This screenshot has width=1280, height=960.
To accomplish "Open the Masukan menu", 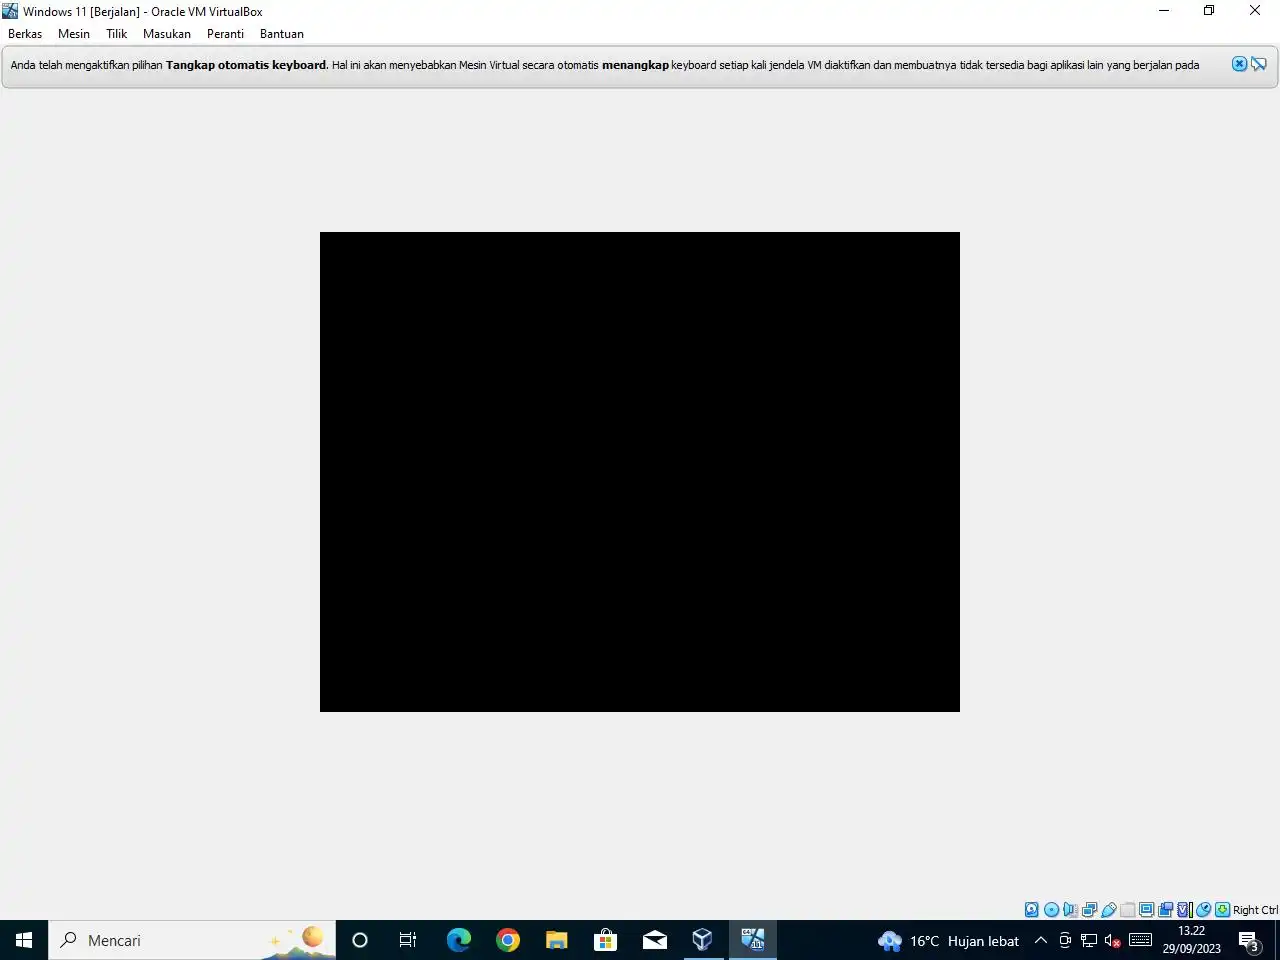I will (167, 34).
